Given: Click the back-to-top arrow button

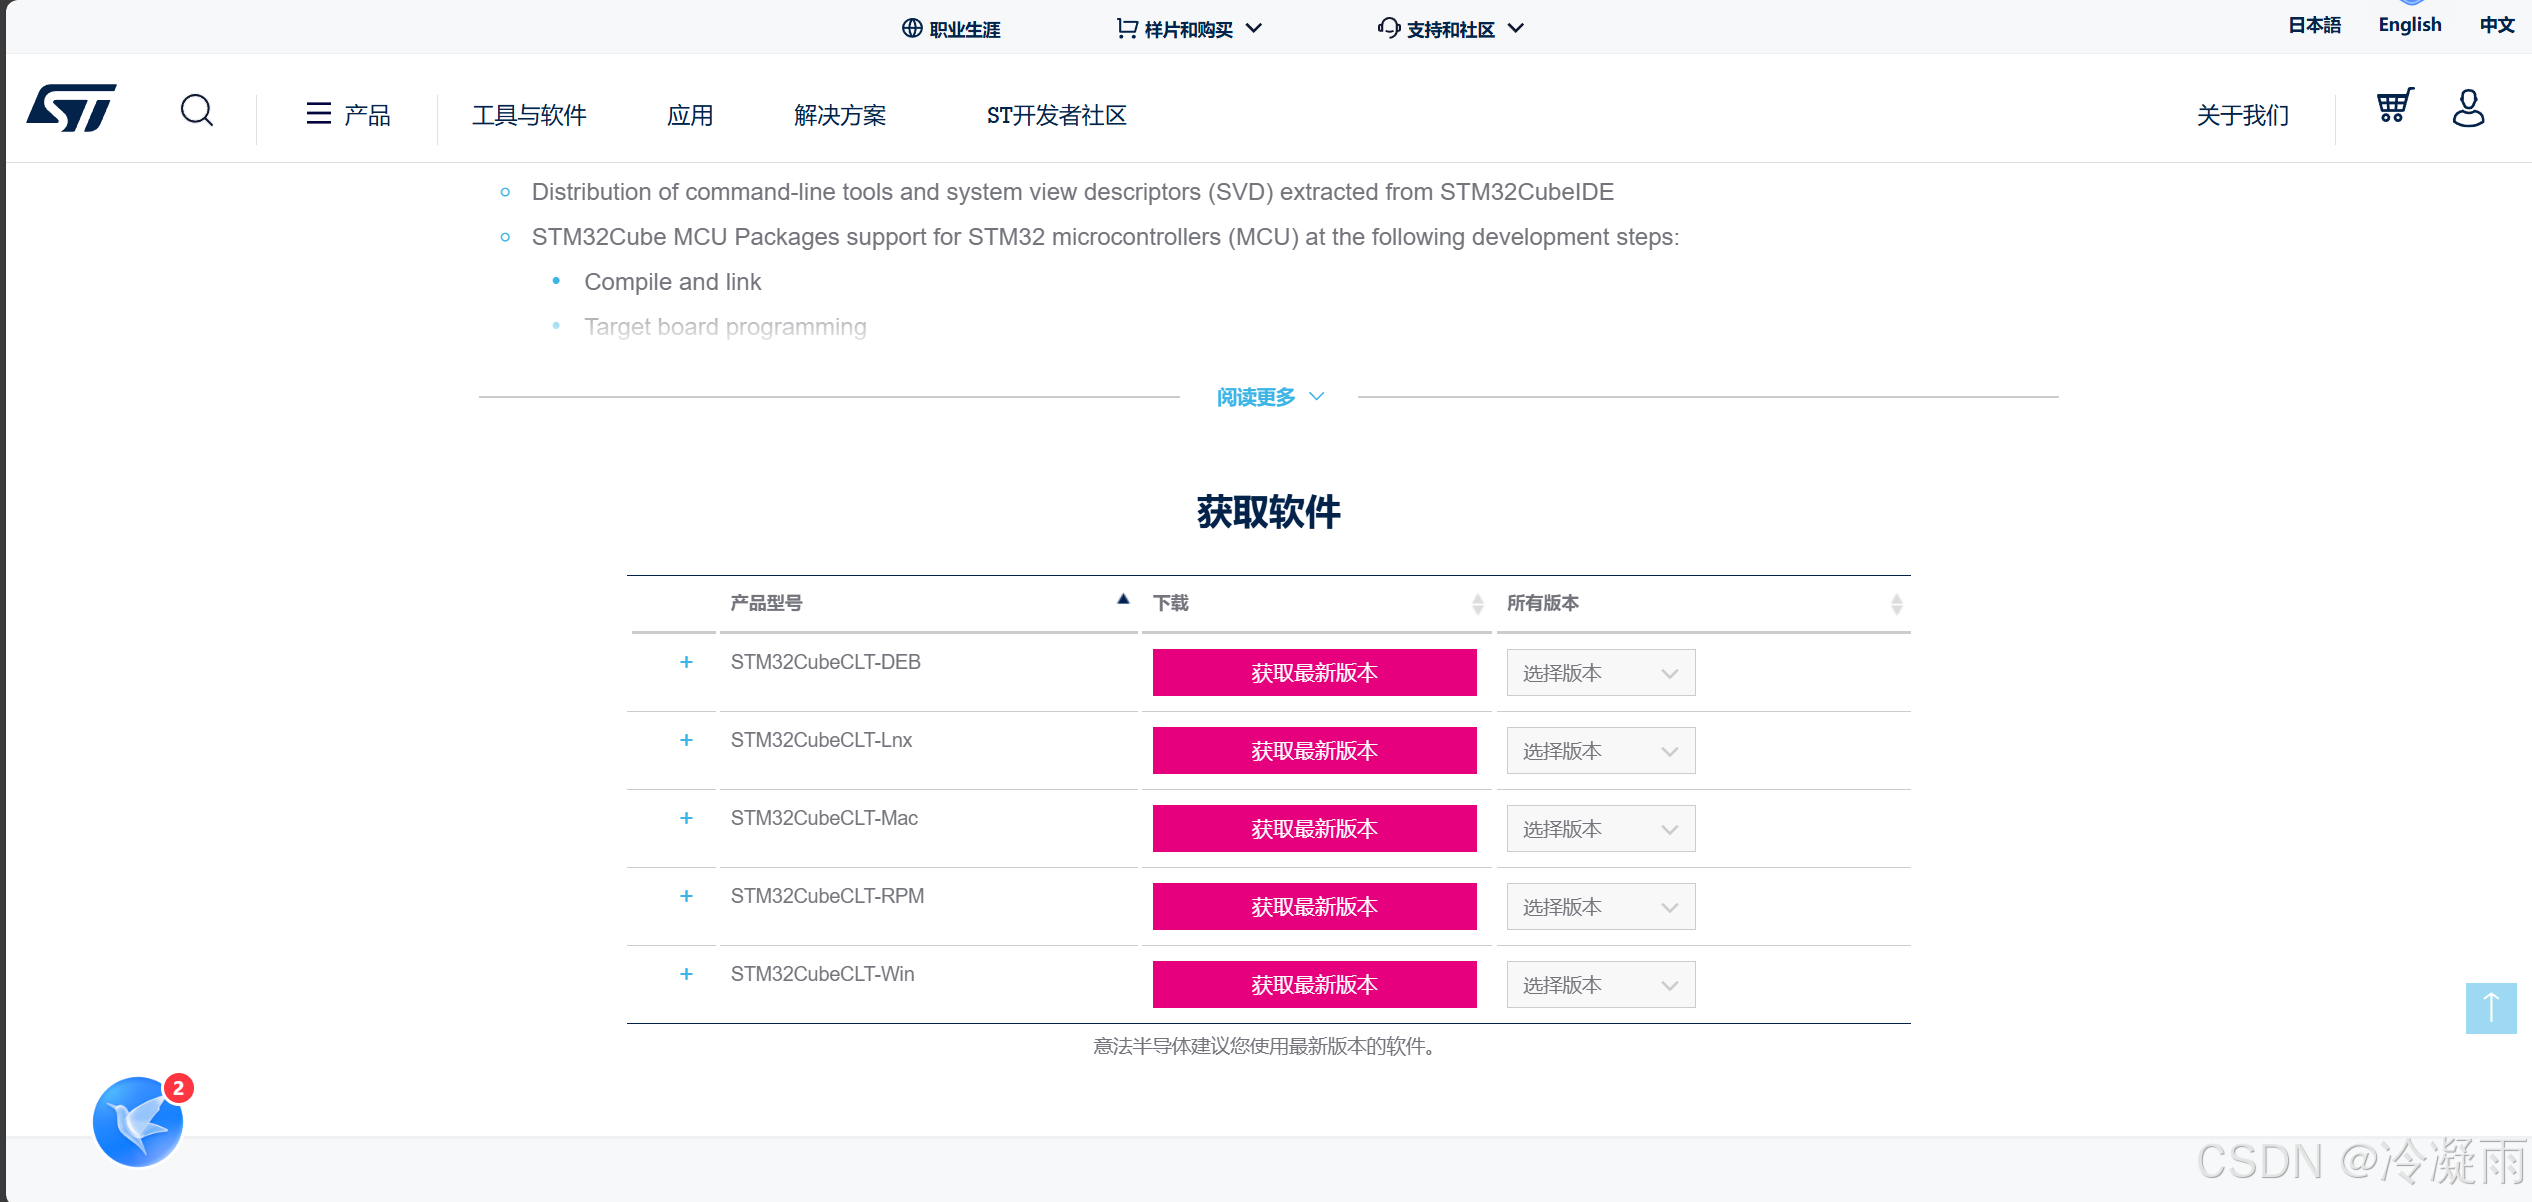Looking at the screenshot, I should (2491, 1008).
